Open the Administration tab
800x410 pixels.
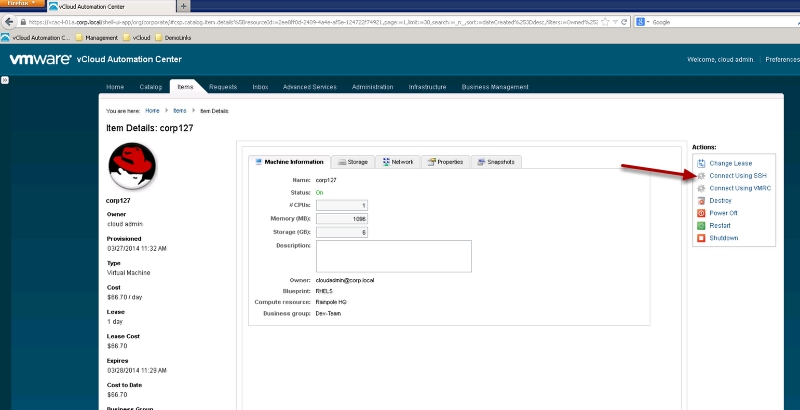[372, 87]
